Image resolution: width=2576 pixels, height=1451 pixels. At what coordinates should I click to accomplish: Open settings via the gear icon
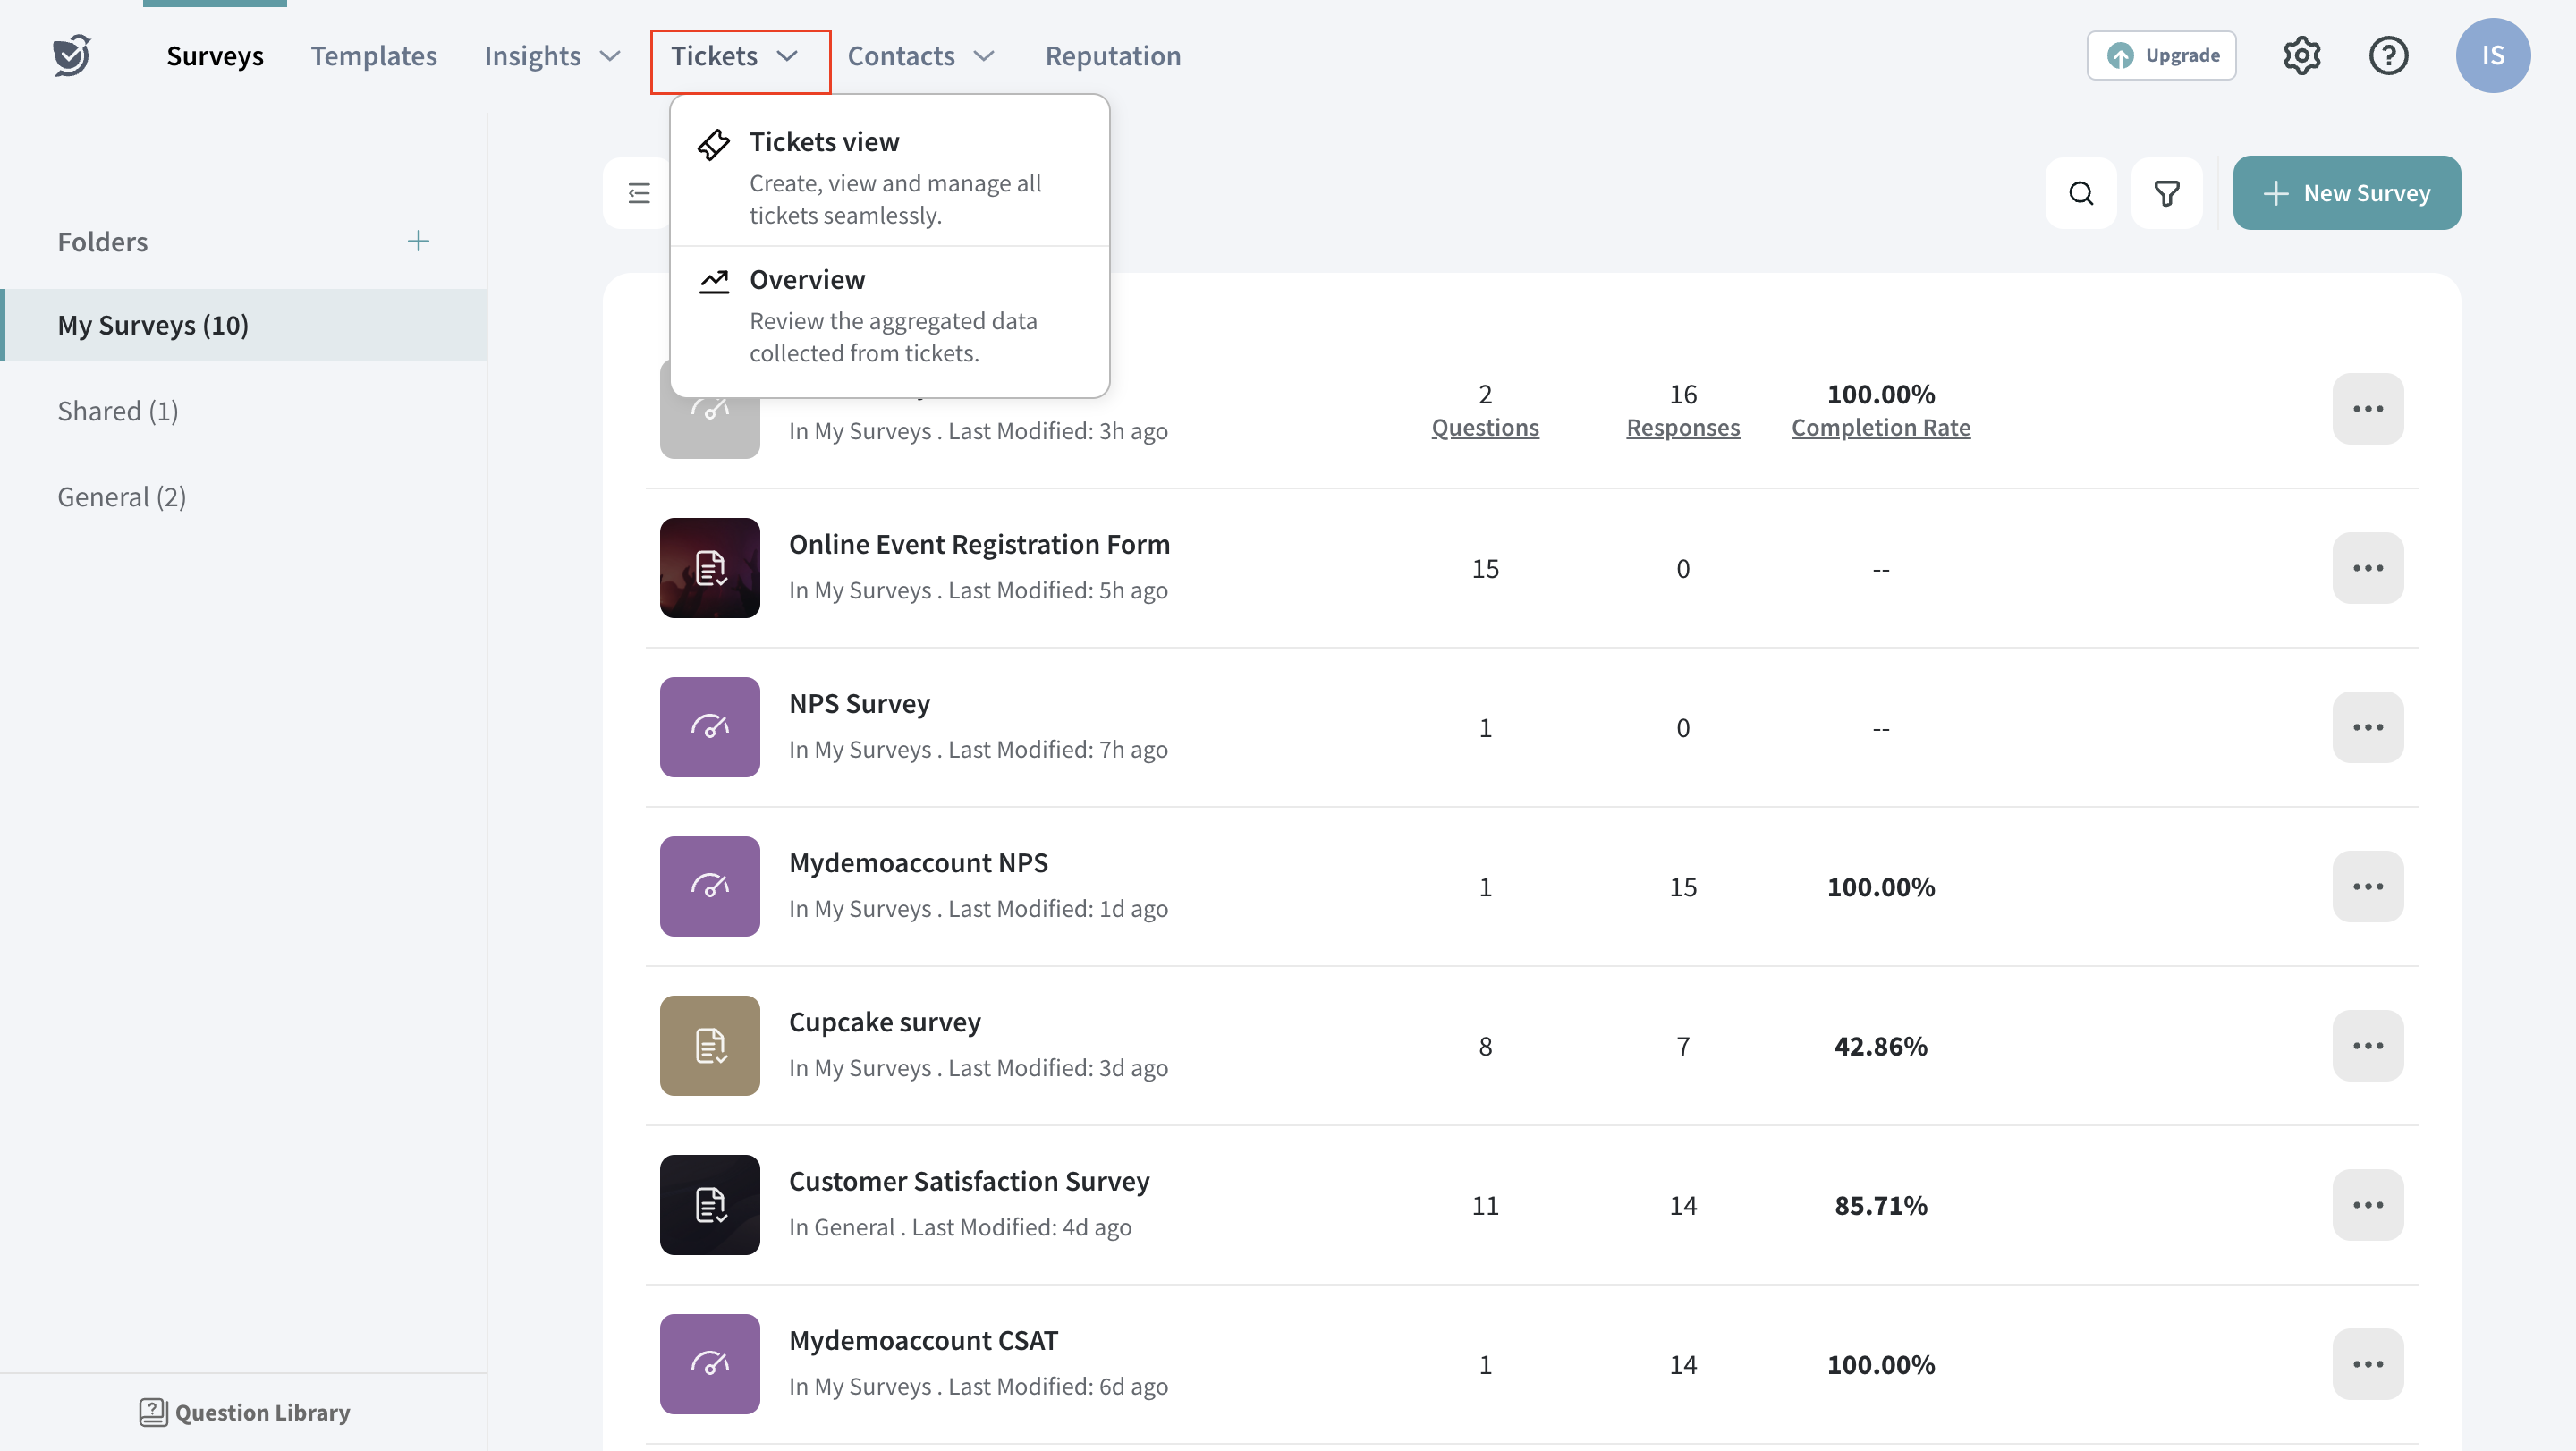tap(2301, 56)
